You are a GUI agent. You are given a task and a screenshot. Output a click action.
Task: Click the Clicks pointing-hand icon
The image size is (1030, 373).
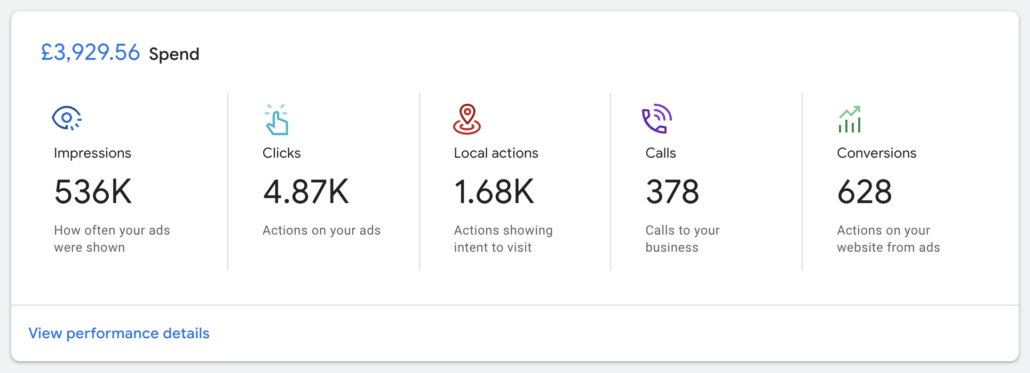(277, 120)
